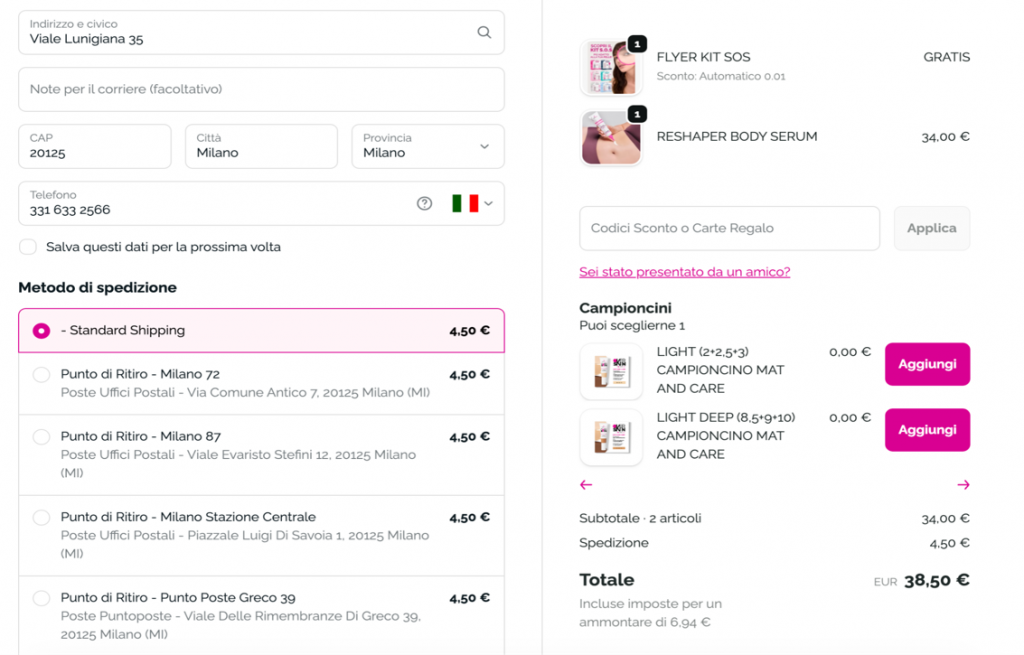Screen dimensions: 1024x655
Task: Click the CAP postal code field
Action: [x=94, y=146]
